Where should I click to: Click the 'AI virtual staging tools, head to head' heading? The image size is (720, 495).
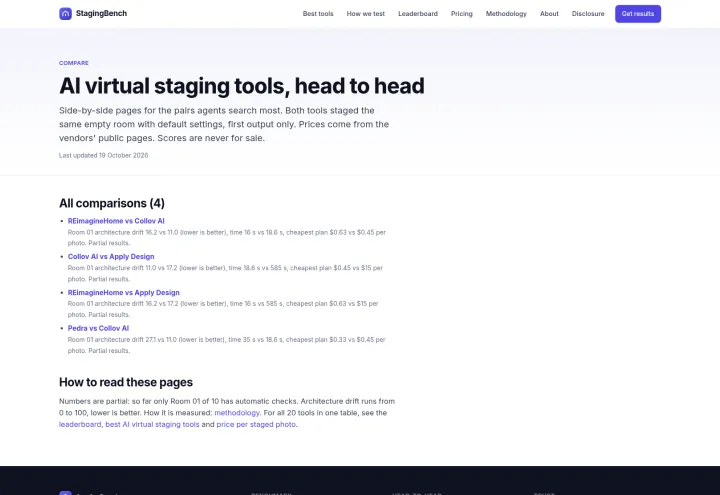[x=242, y=86]
